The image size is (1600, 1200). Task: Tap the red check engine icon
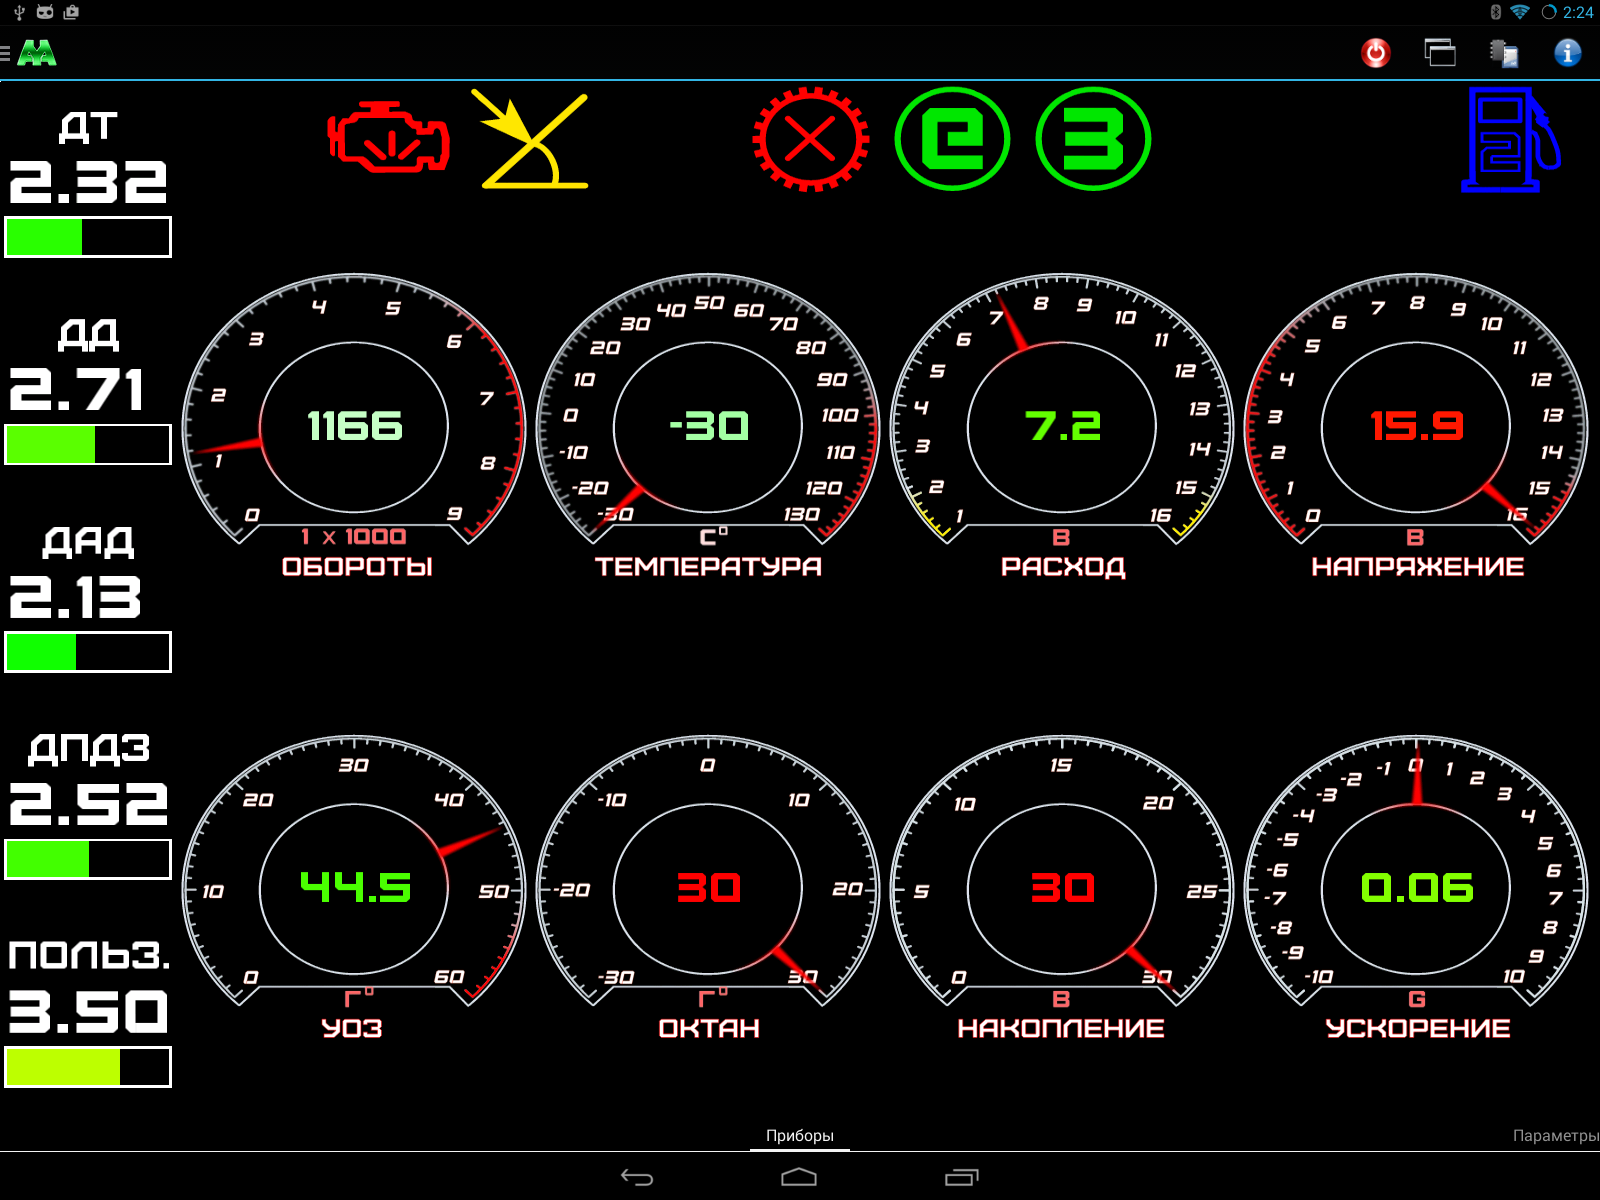pos(388,138)
